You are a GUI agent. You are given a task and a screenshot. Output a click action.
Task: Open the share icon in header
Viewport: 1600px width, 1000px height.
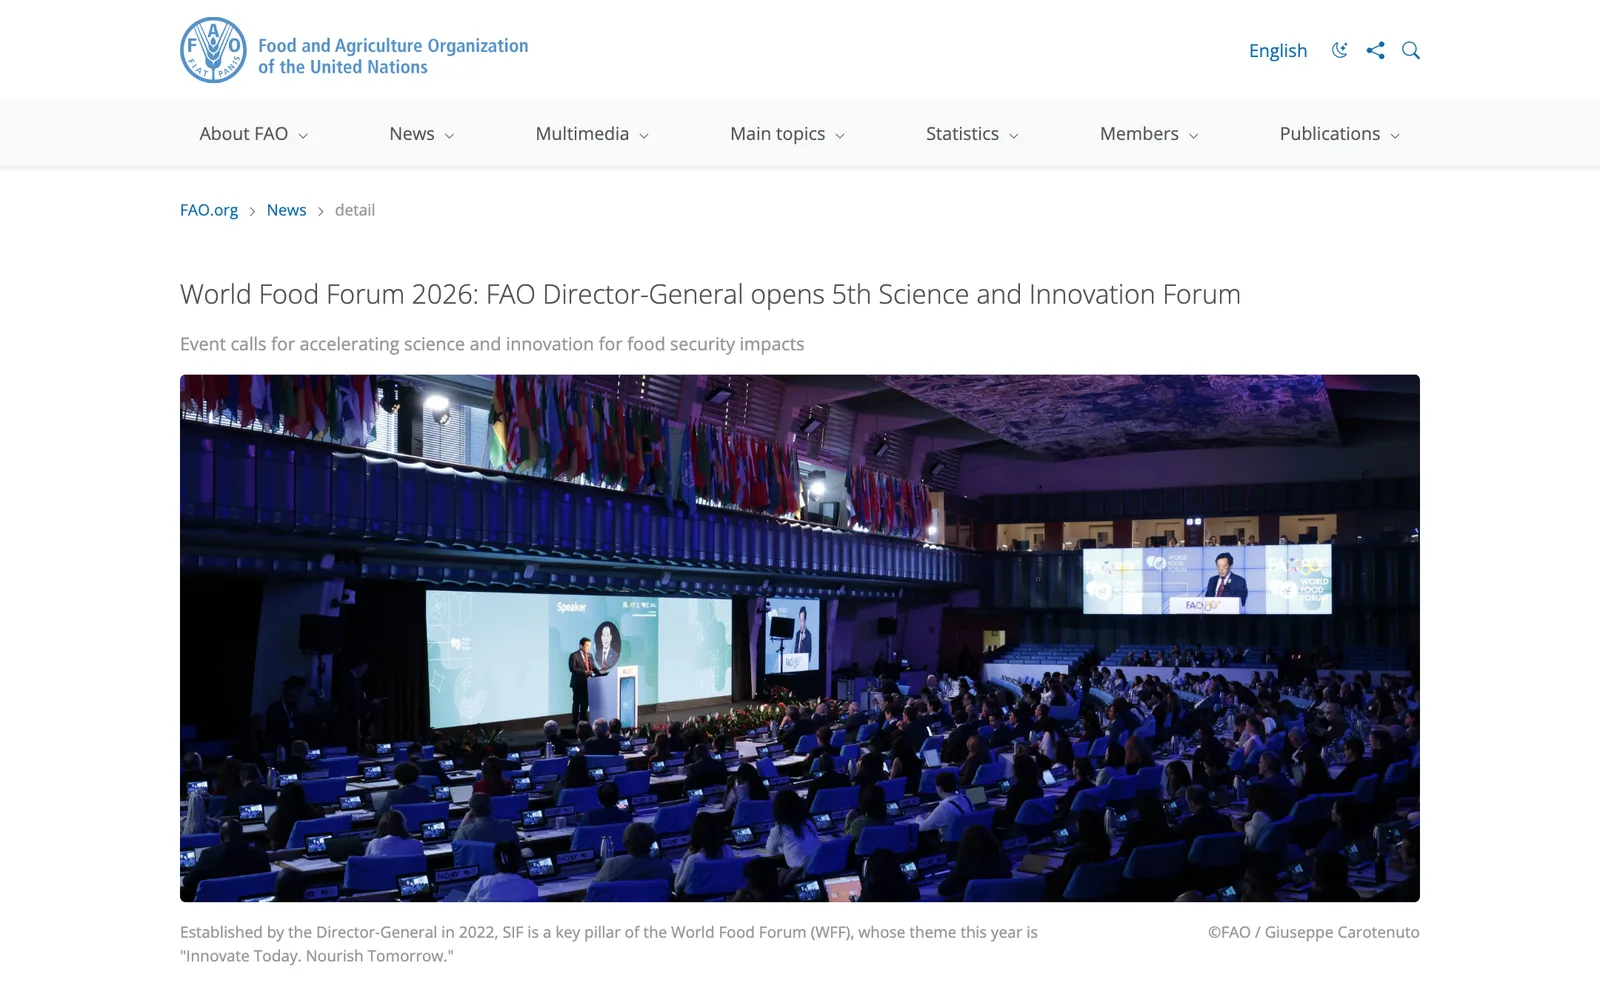click(x=1376, y=50)
